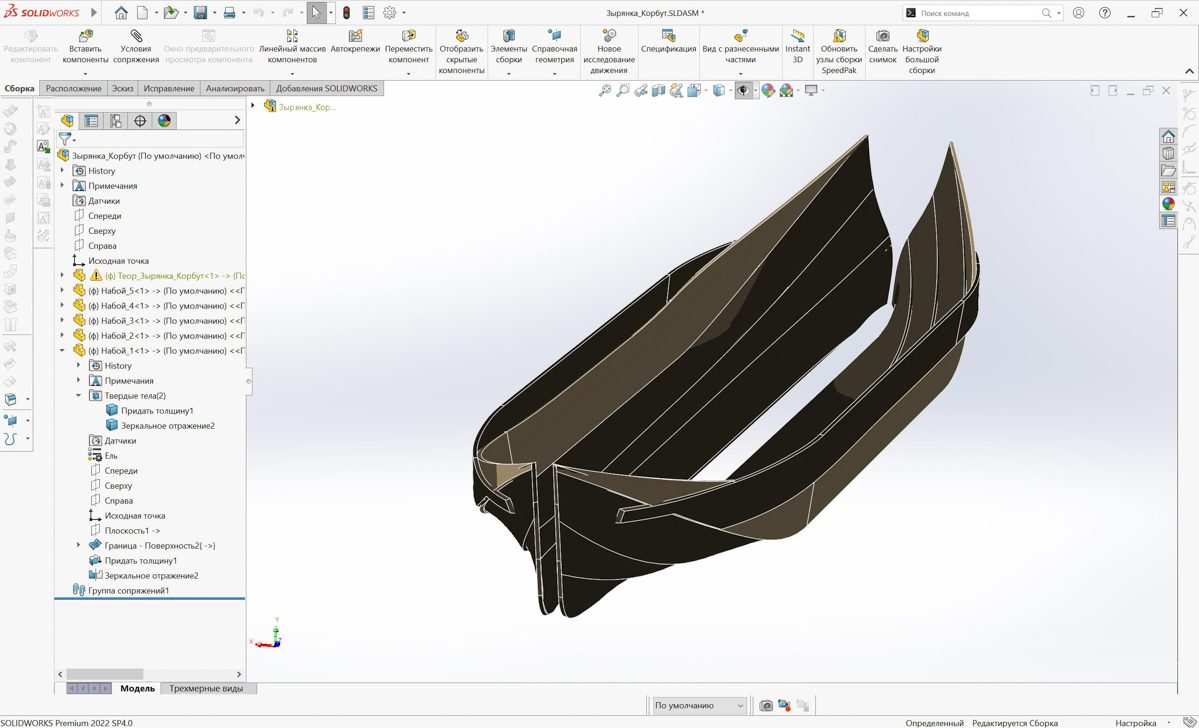Click Zoom to Fit magnifier icon
The height and width of the screenshot is (728, 1199).
click(x=605, y=91)
